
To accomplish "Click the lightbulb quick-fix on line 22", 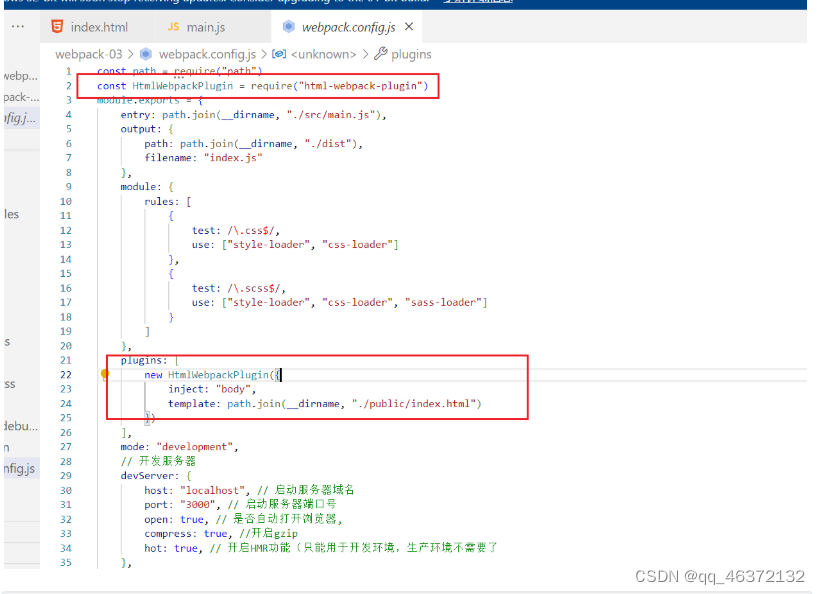I will point(105,374).
